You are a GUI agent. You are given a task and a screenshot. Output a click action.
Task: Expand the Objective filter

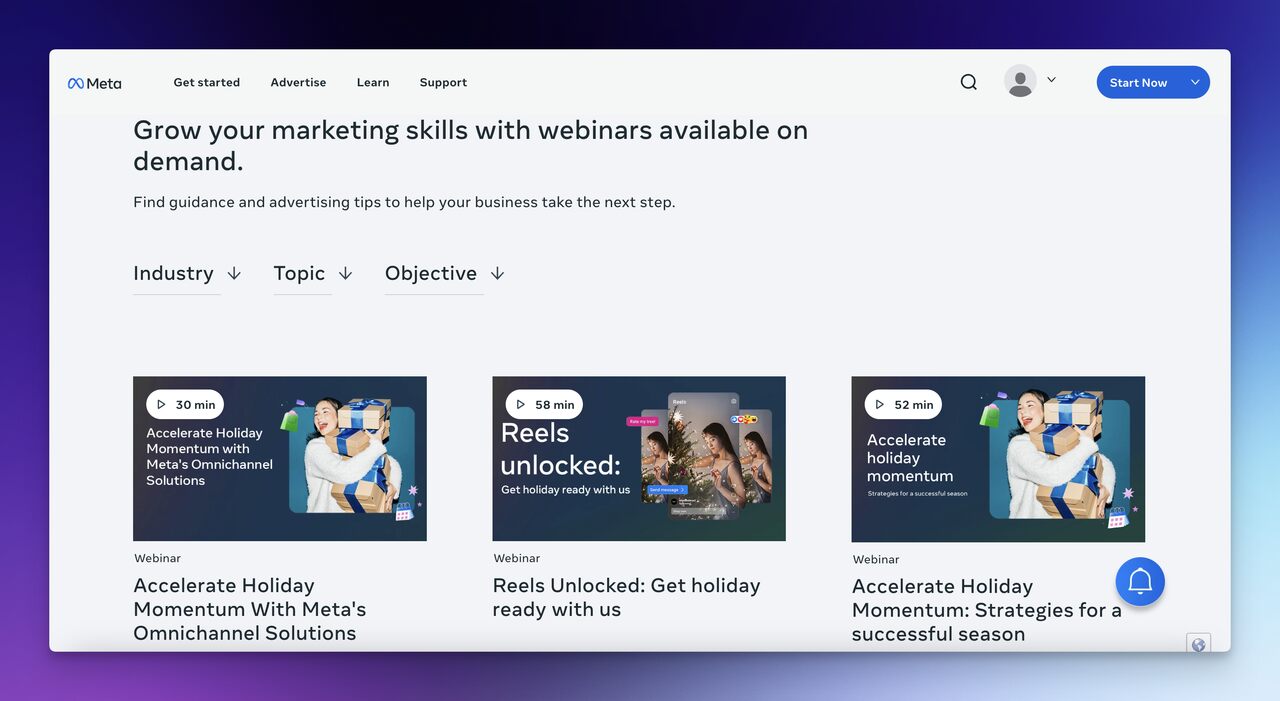445,273
